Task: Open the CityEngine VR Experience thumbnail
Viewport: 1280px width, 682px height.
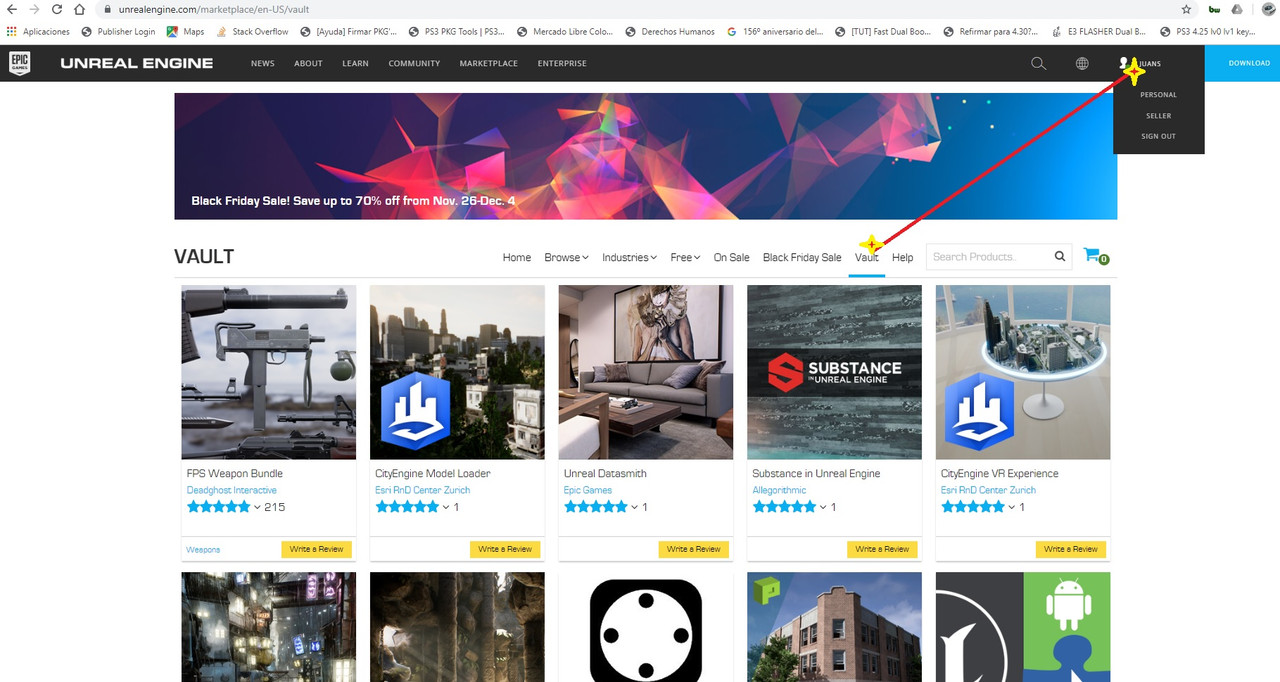Action: [x=1023, y=372]
